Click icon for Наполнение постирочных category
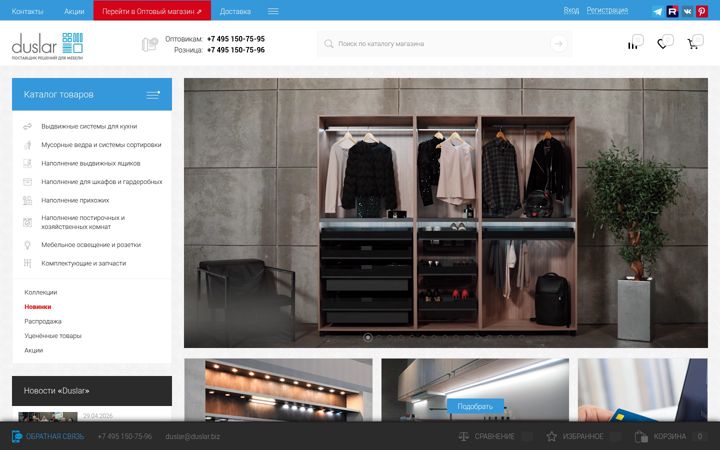This screenshot has height=450, width=720. (x=28, y=222)
